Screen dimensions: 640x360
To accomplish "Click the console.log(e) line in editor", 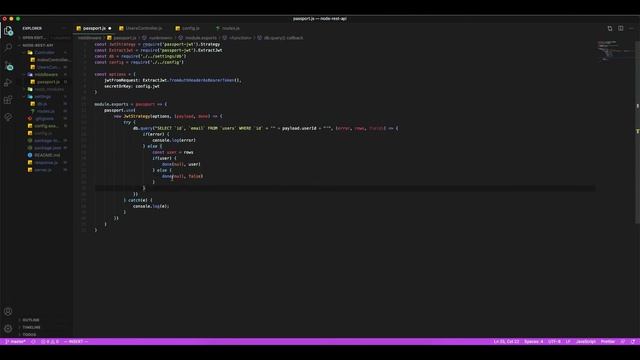I will 151,206.
